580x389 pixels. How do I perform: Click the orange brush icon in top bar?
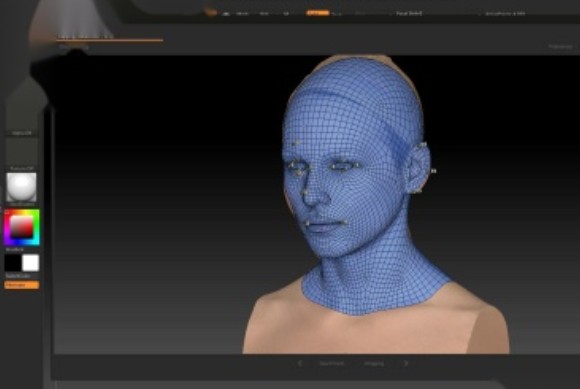click(210, 12)
